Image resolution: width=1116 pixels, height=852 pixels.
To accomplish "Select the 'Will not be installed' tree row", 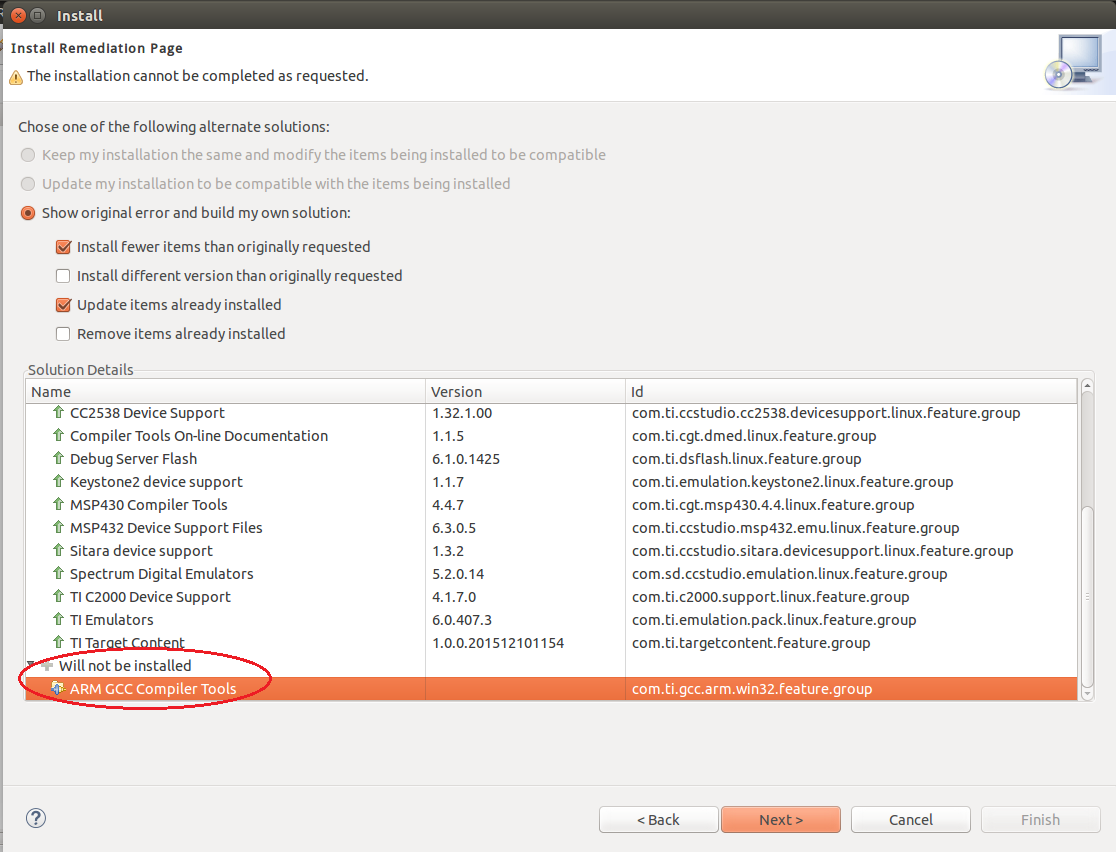I will click(x=552, y=666).
